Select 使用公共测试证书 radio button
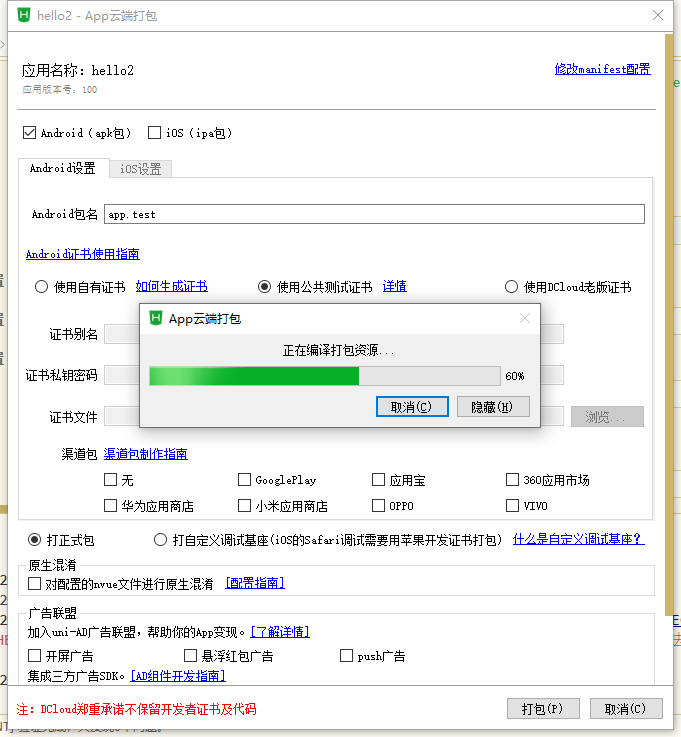 point(265,286)
